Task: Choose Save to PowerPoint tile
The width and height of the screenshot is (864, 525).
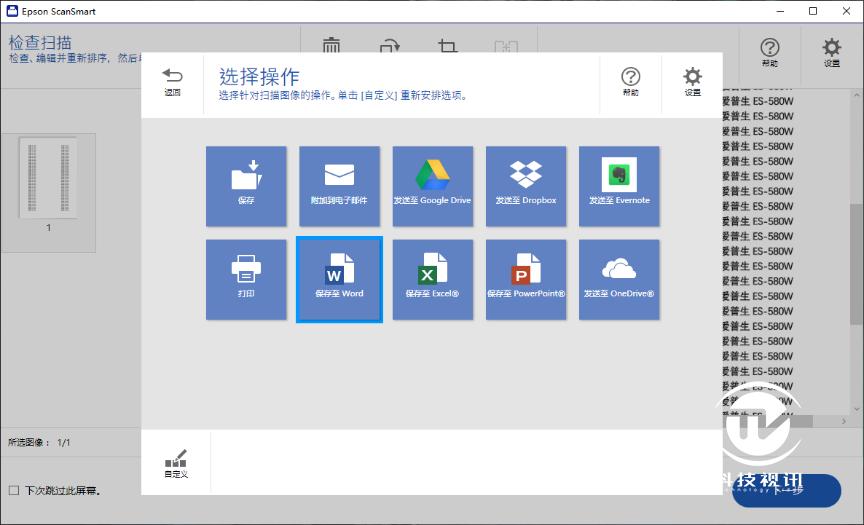Action: [x=526, y=279]
